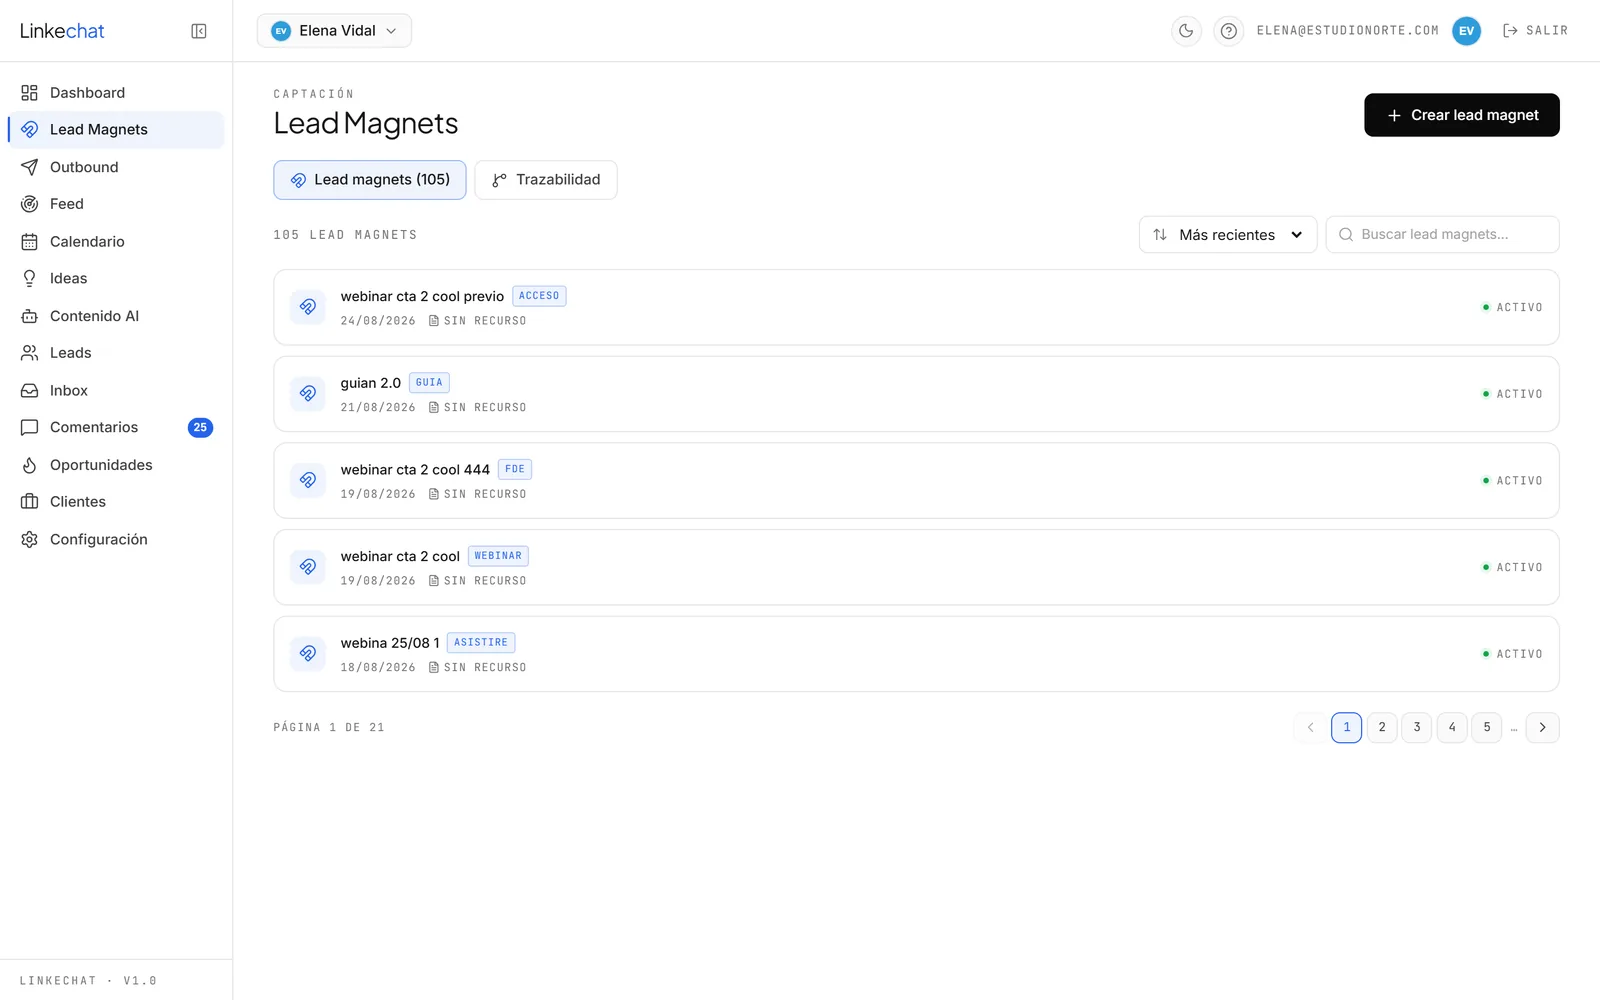
Task: Select Lead Magnets in the sidebar
Action: coord(116,130)
